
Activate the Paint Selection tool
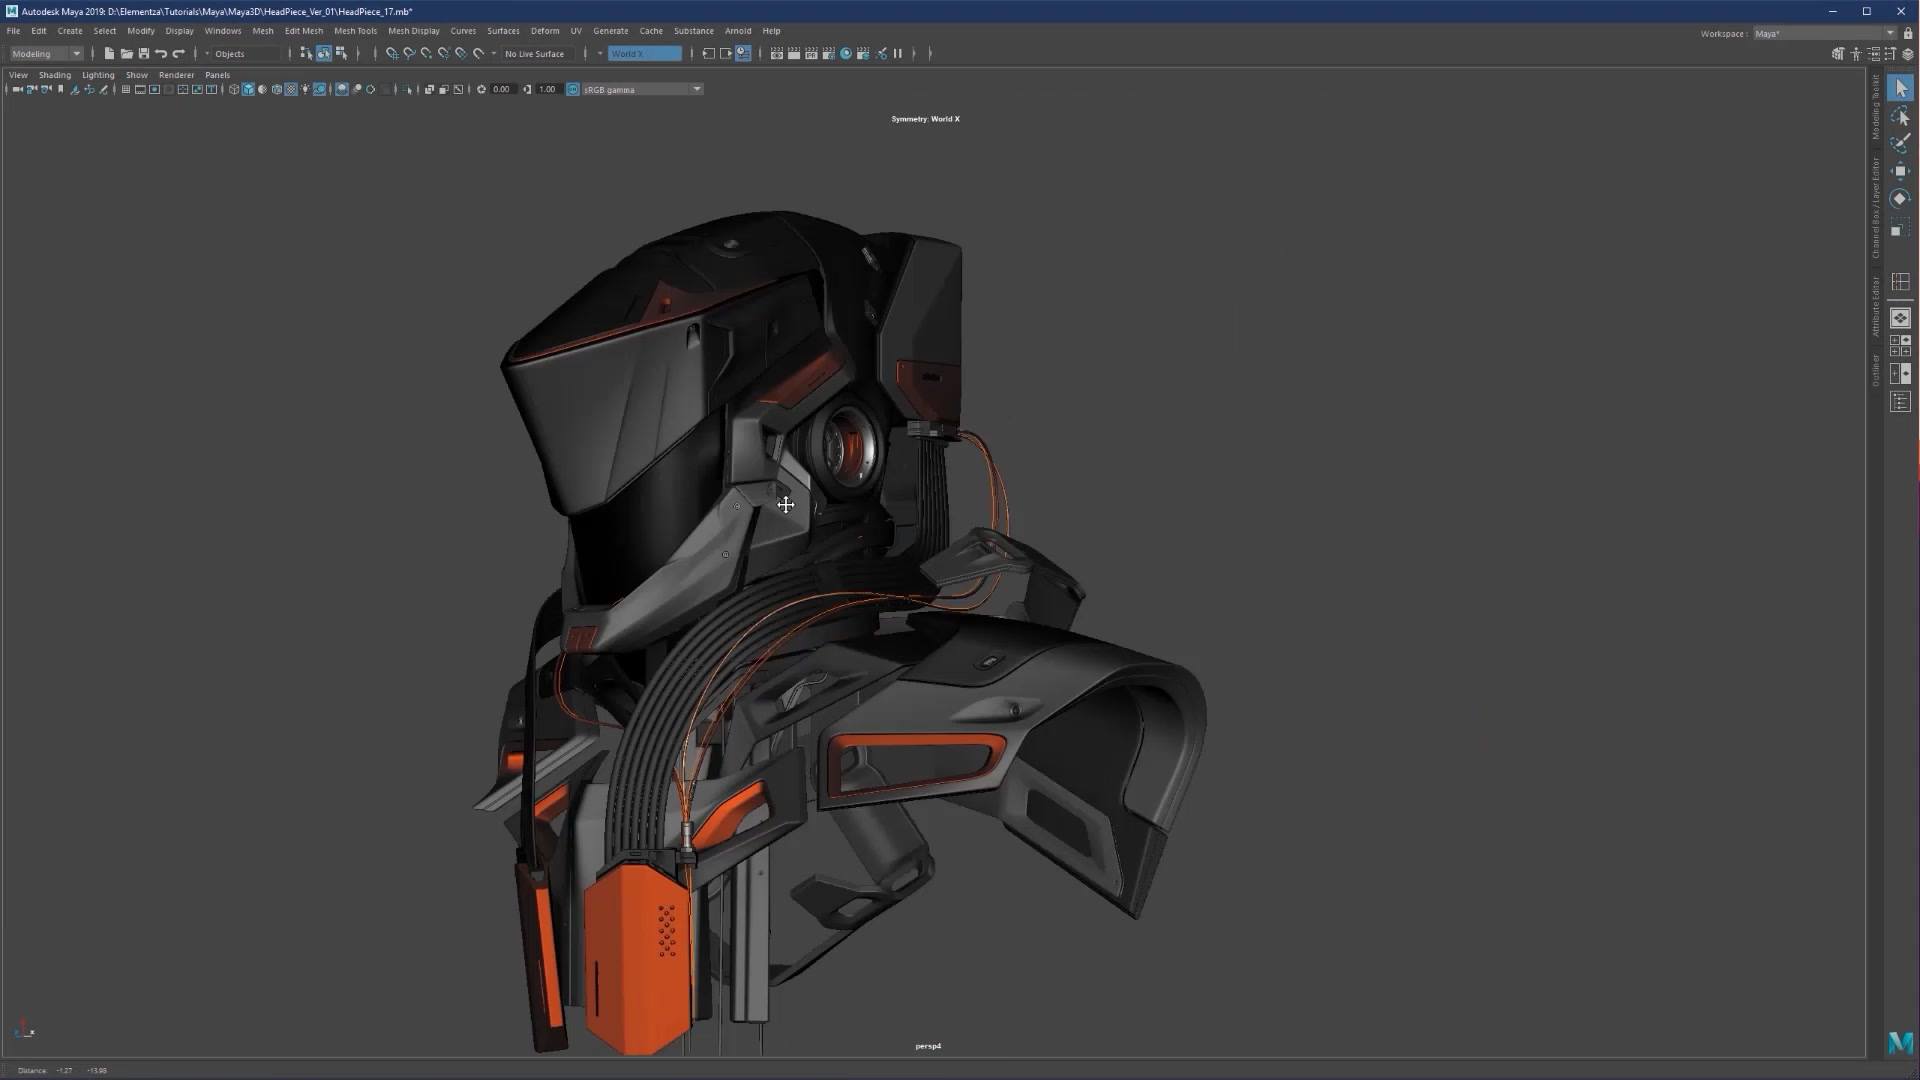[1901, 144]
